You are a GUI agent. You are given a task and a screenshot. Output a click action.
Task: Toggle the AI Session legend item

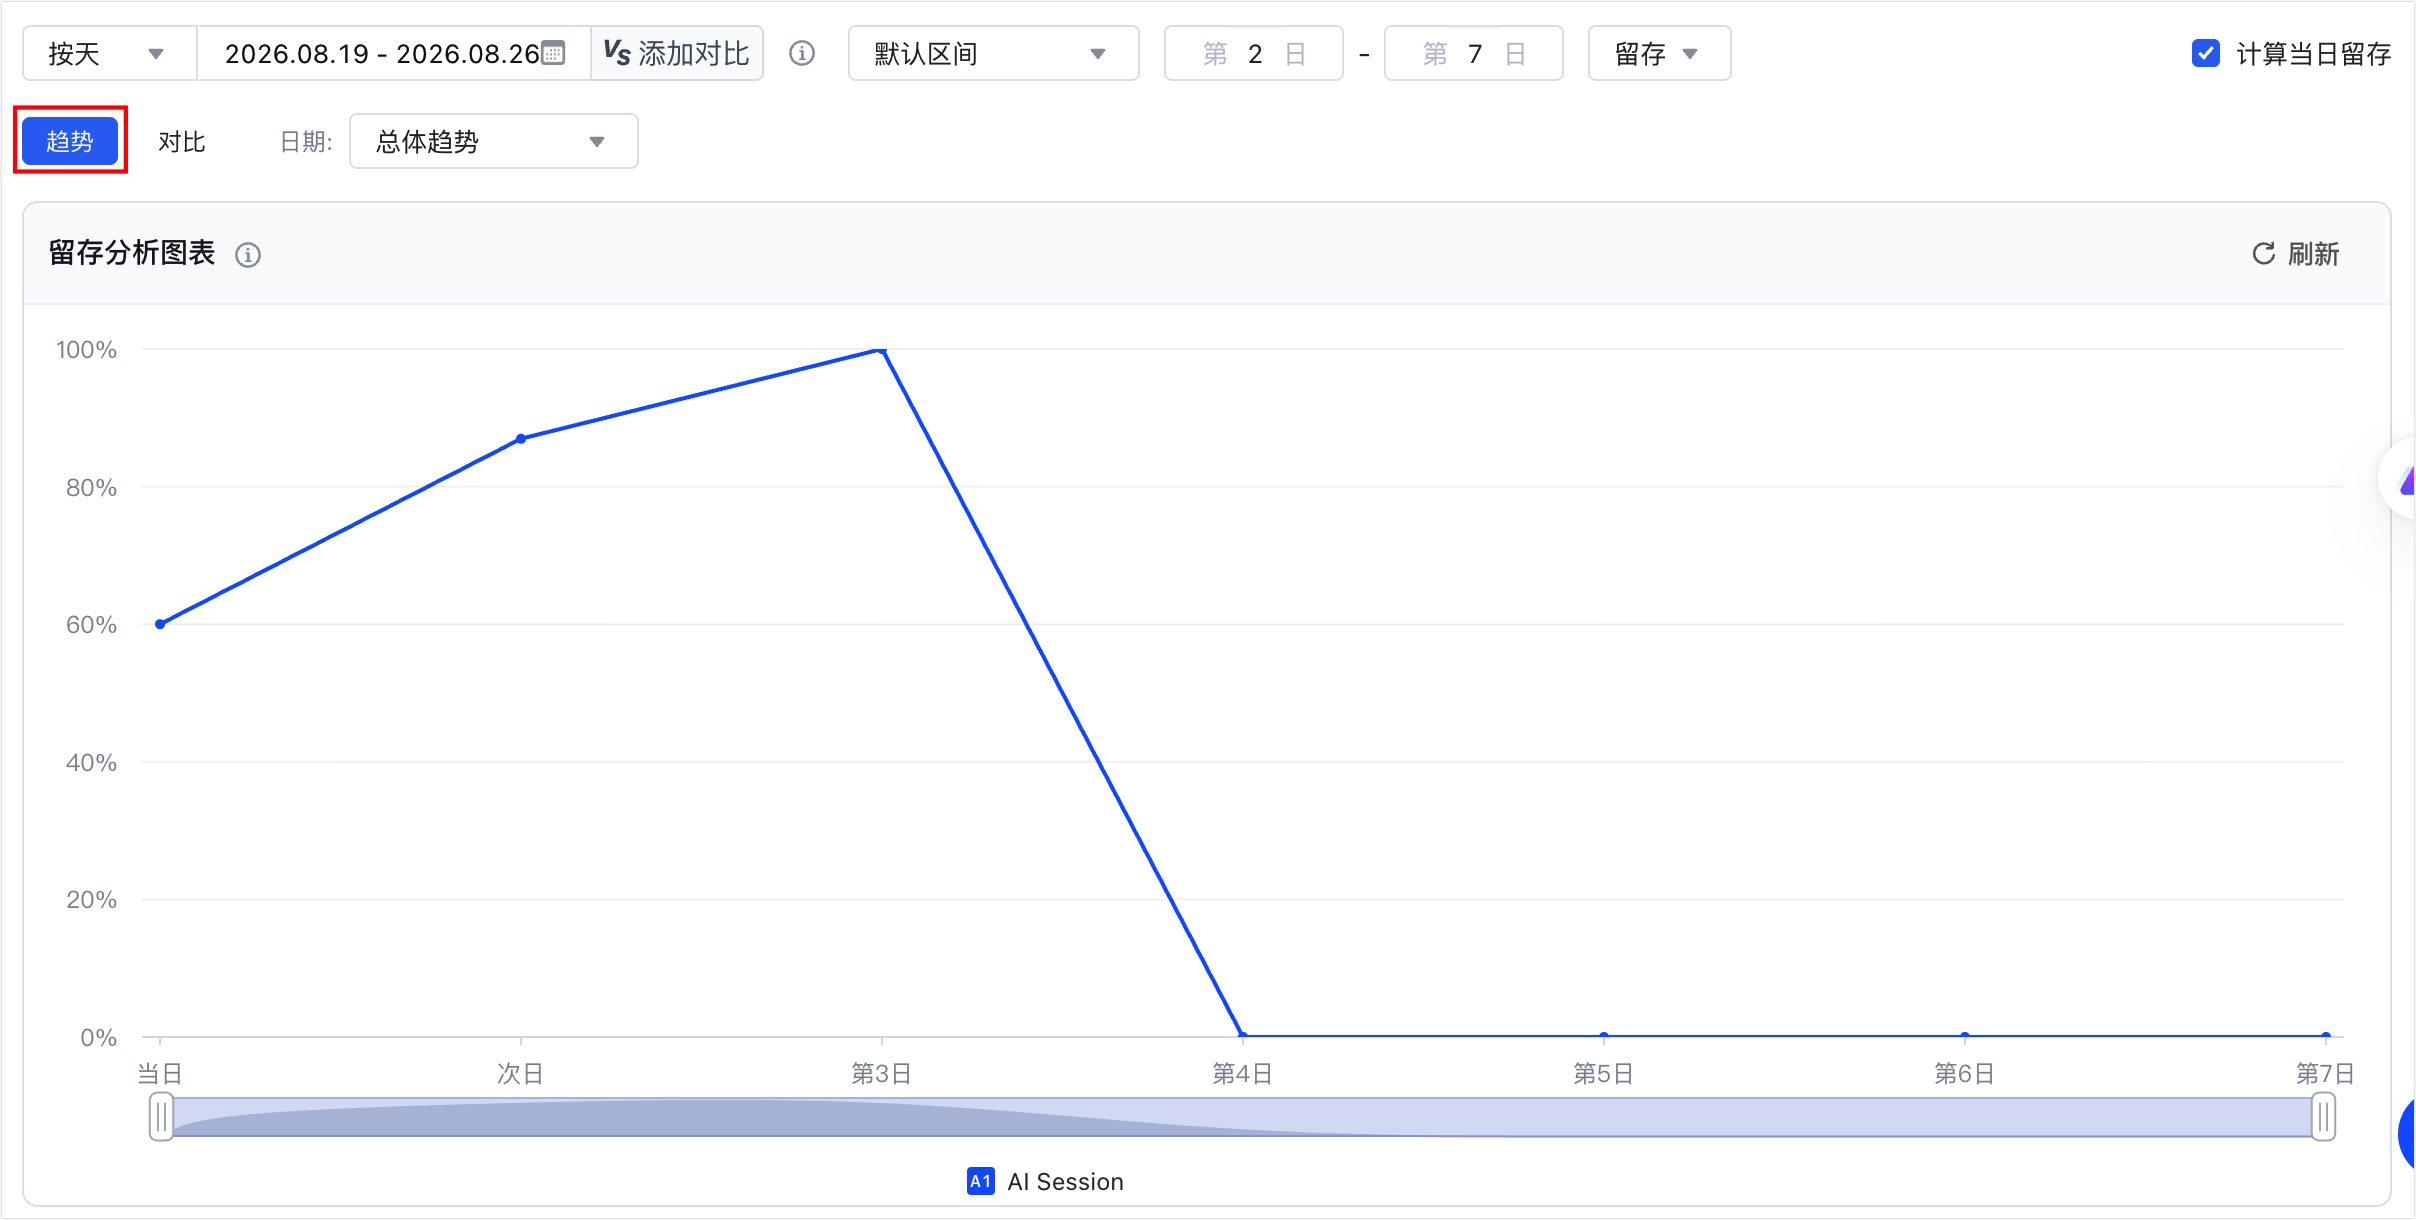(x=1046, y=1182)
